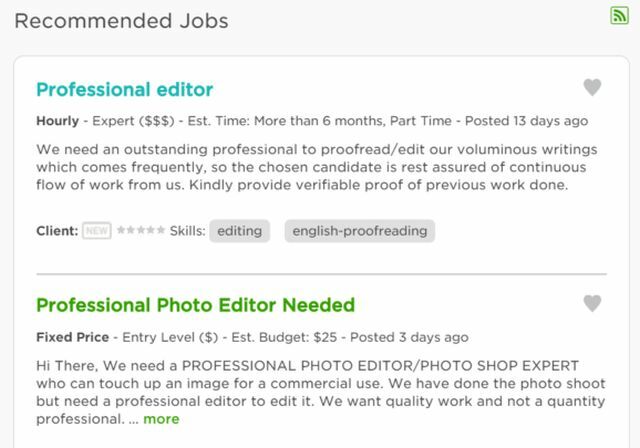Click the Posted 13 days ago text
Screen dimensions: 640x448
click(x=527, y=121)
